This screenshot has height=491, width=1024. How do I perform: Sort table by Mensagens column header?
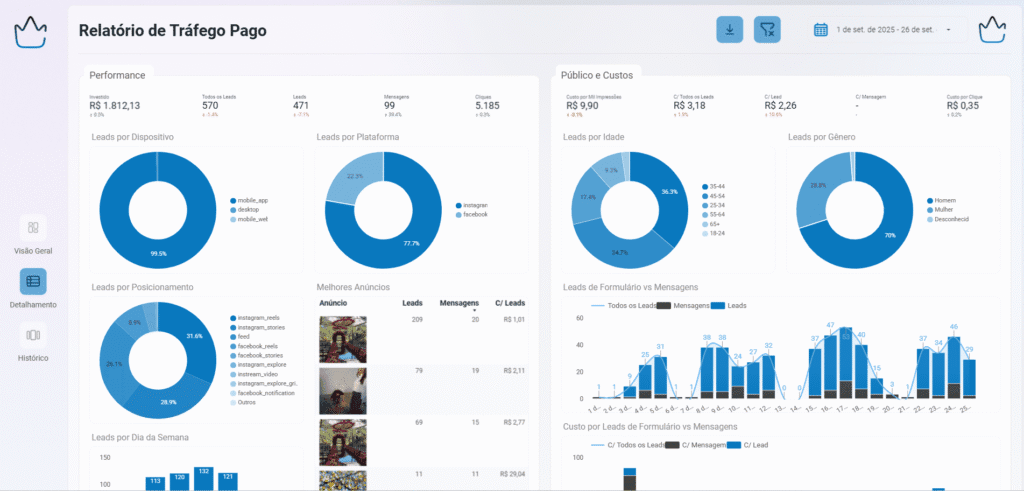click(459, 303)
